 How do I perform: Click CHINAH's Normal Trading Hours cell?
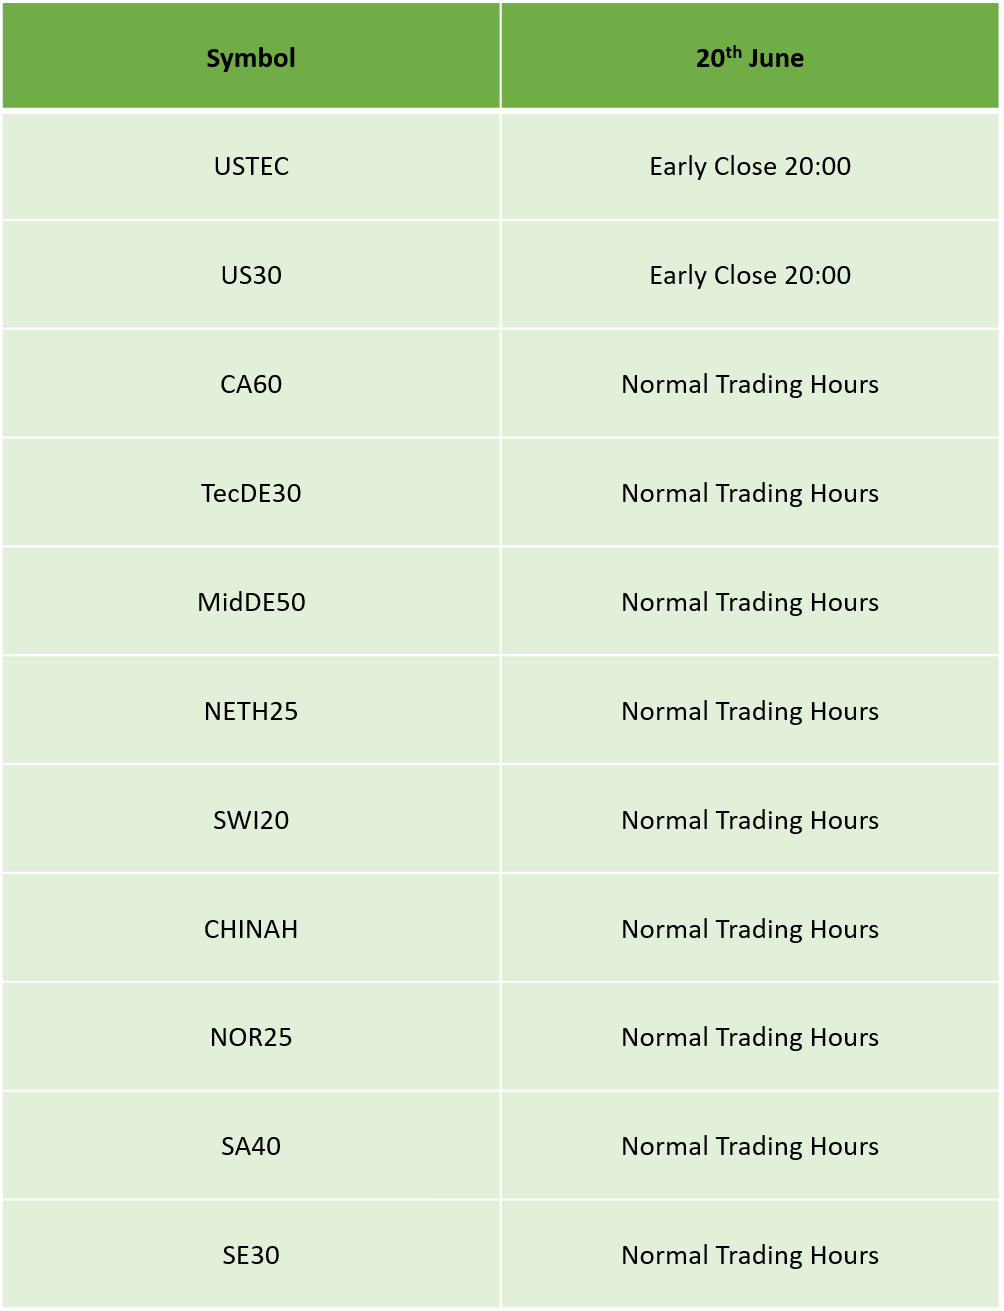[750, 929]
